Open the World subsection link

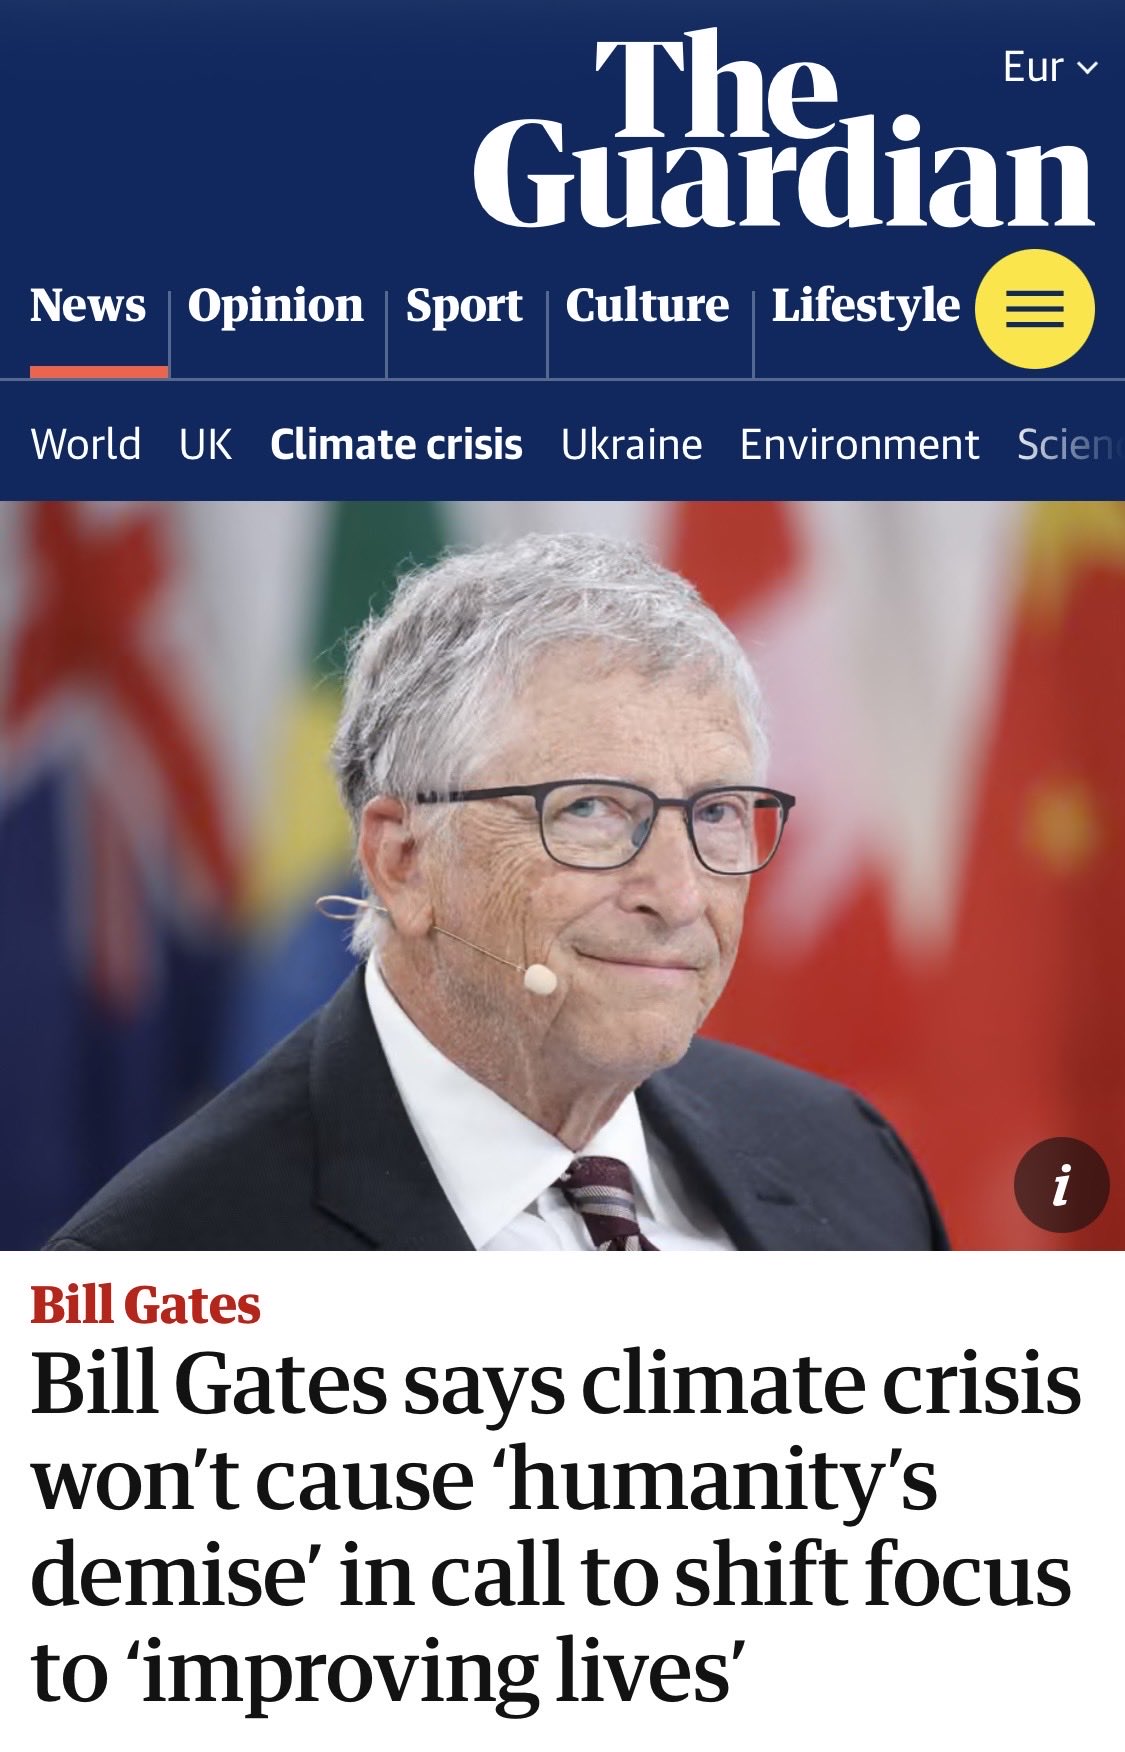[86, 444]
